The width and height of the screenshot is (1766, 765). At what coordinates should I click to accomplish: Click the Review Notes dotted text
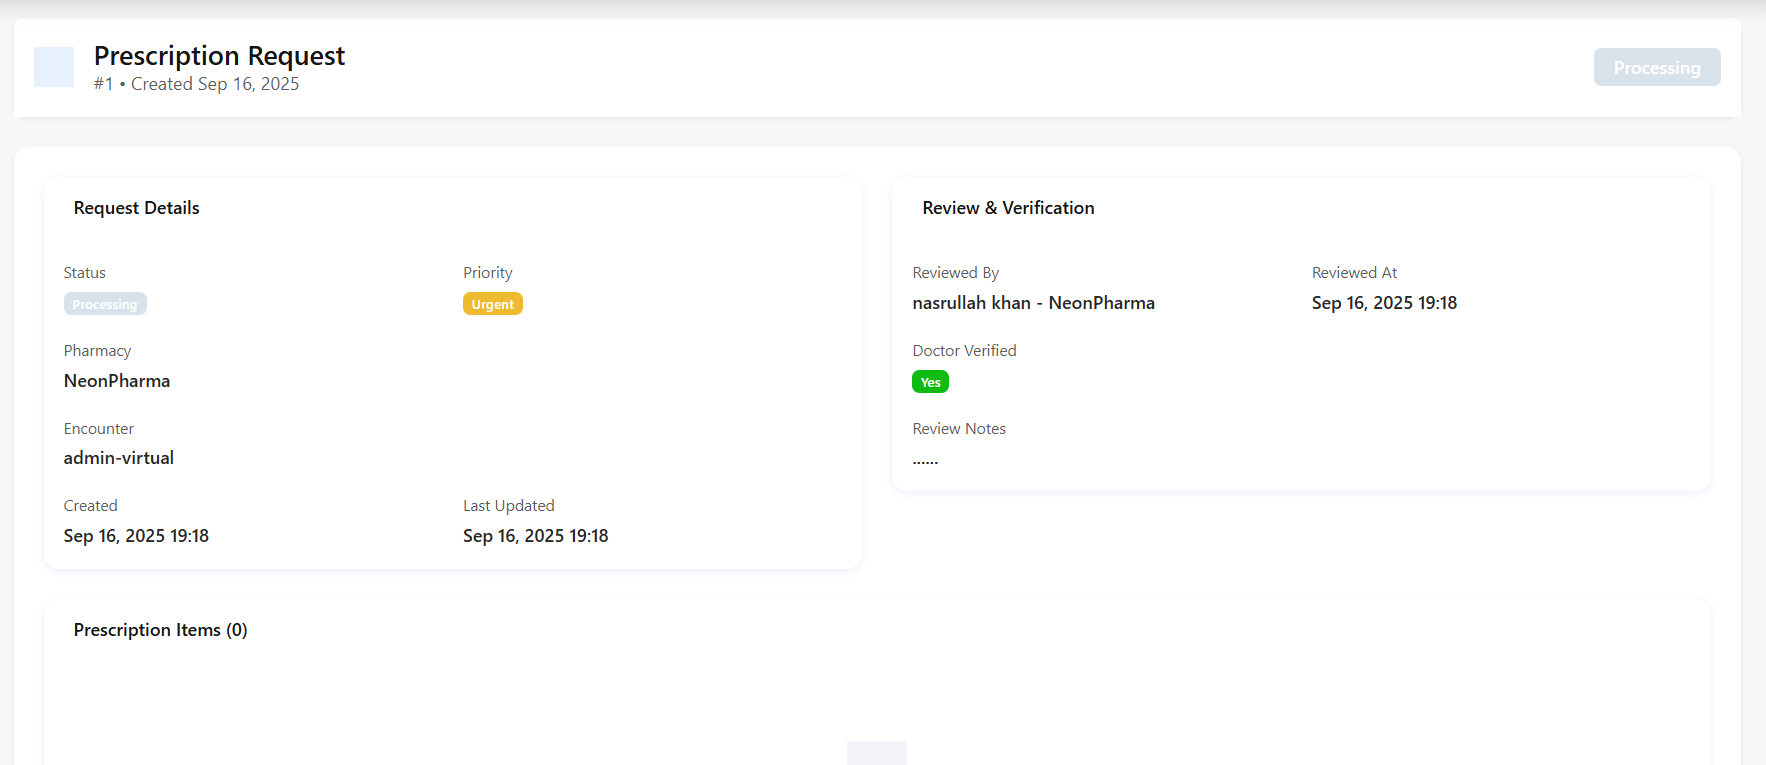click(925, 460)
